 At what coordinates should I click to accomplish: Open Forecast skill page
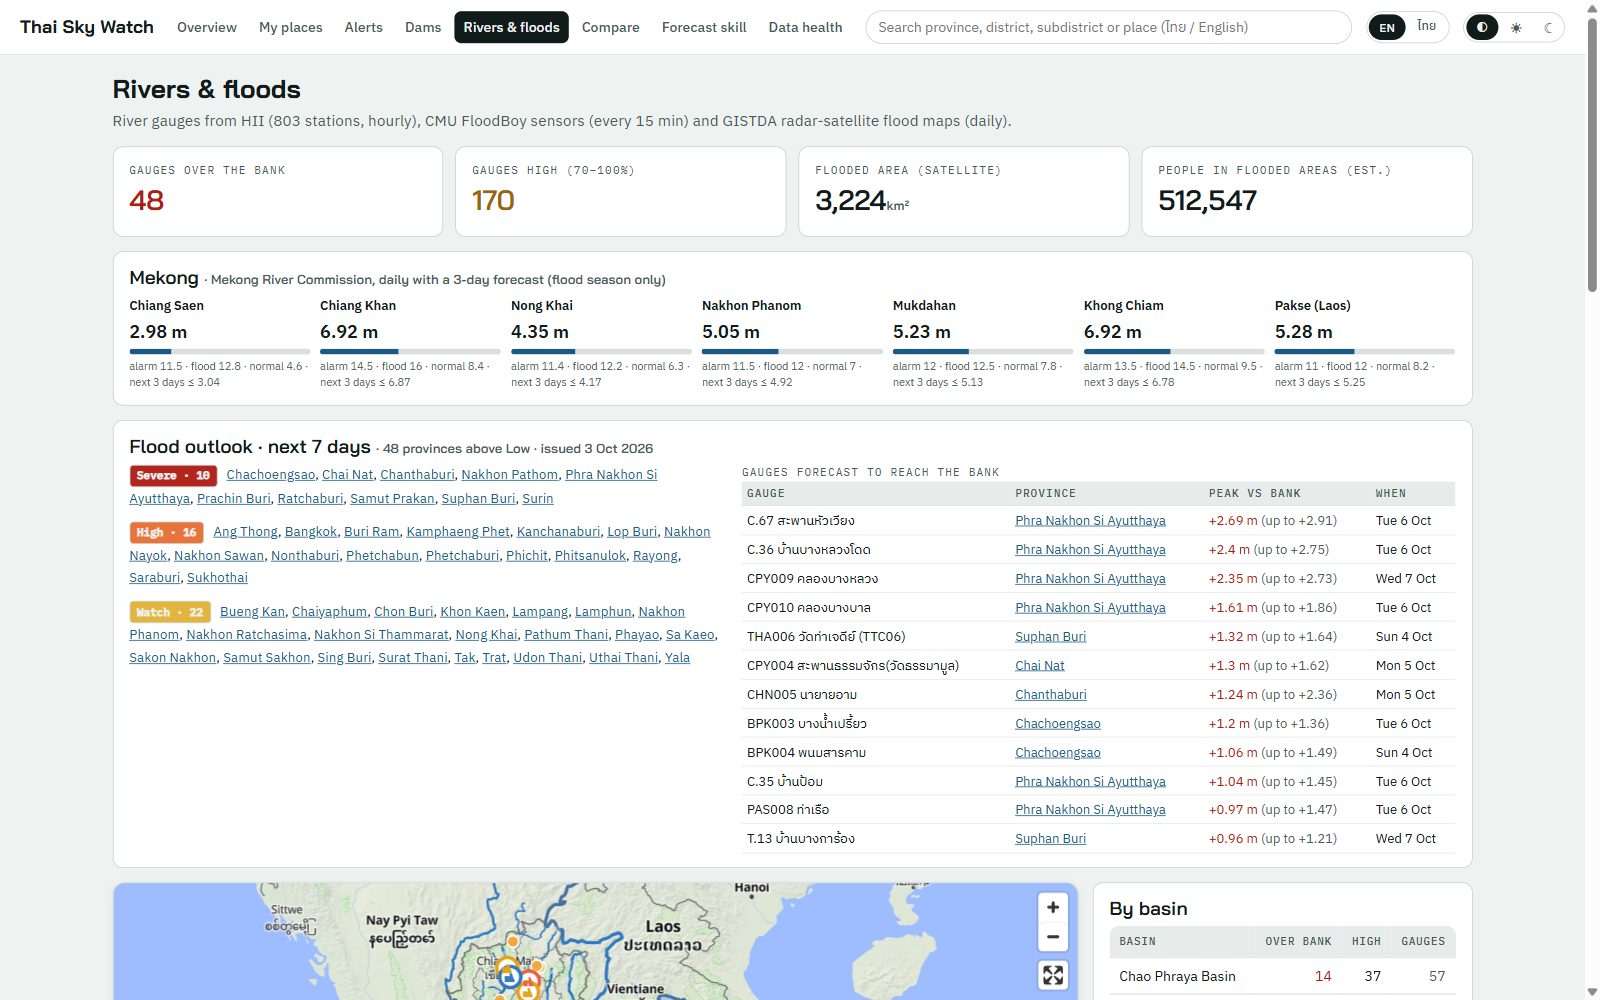[x=704, y=27]
